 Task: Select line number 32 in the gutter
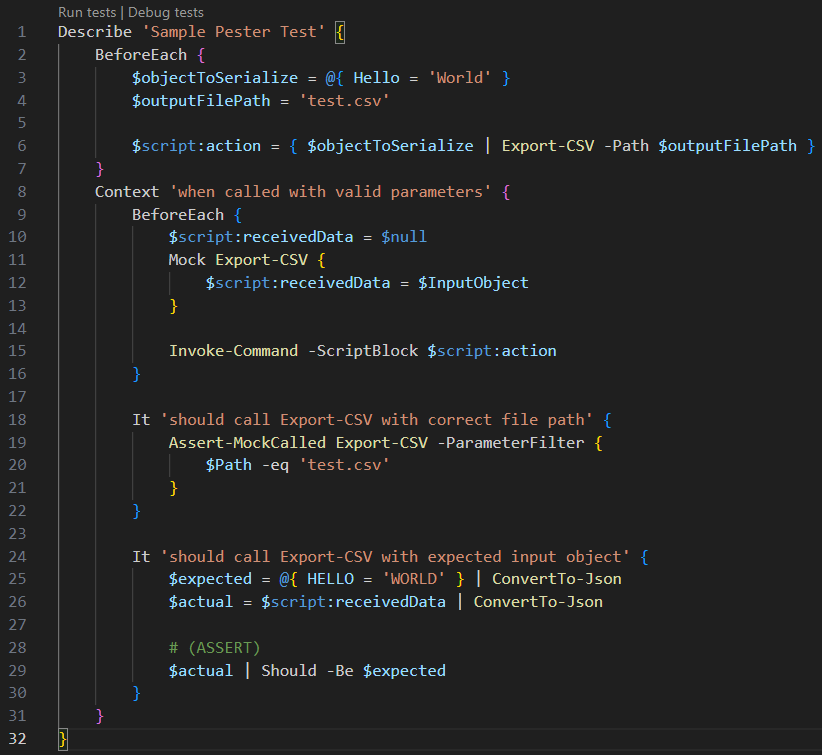(x=17, y=738)
